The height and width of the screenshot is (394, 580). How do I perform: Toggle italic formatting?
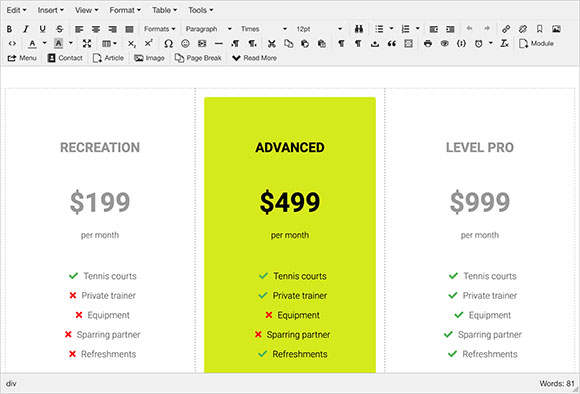point(26,29)
